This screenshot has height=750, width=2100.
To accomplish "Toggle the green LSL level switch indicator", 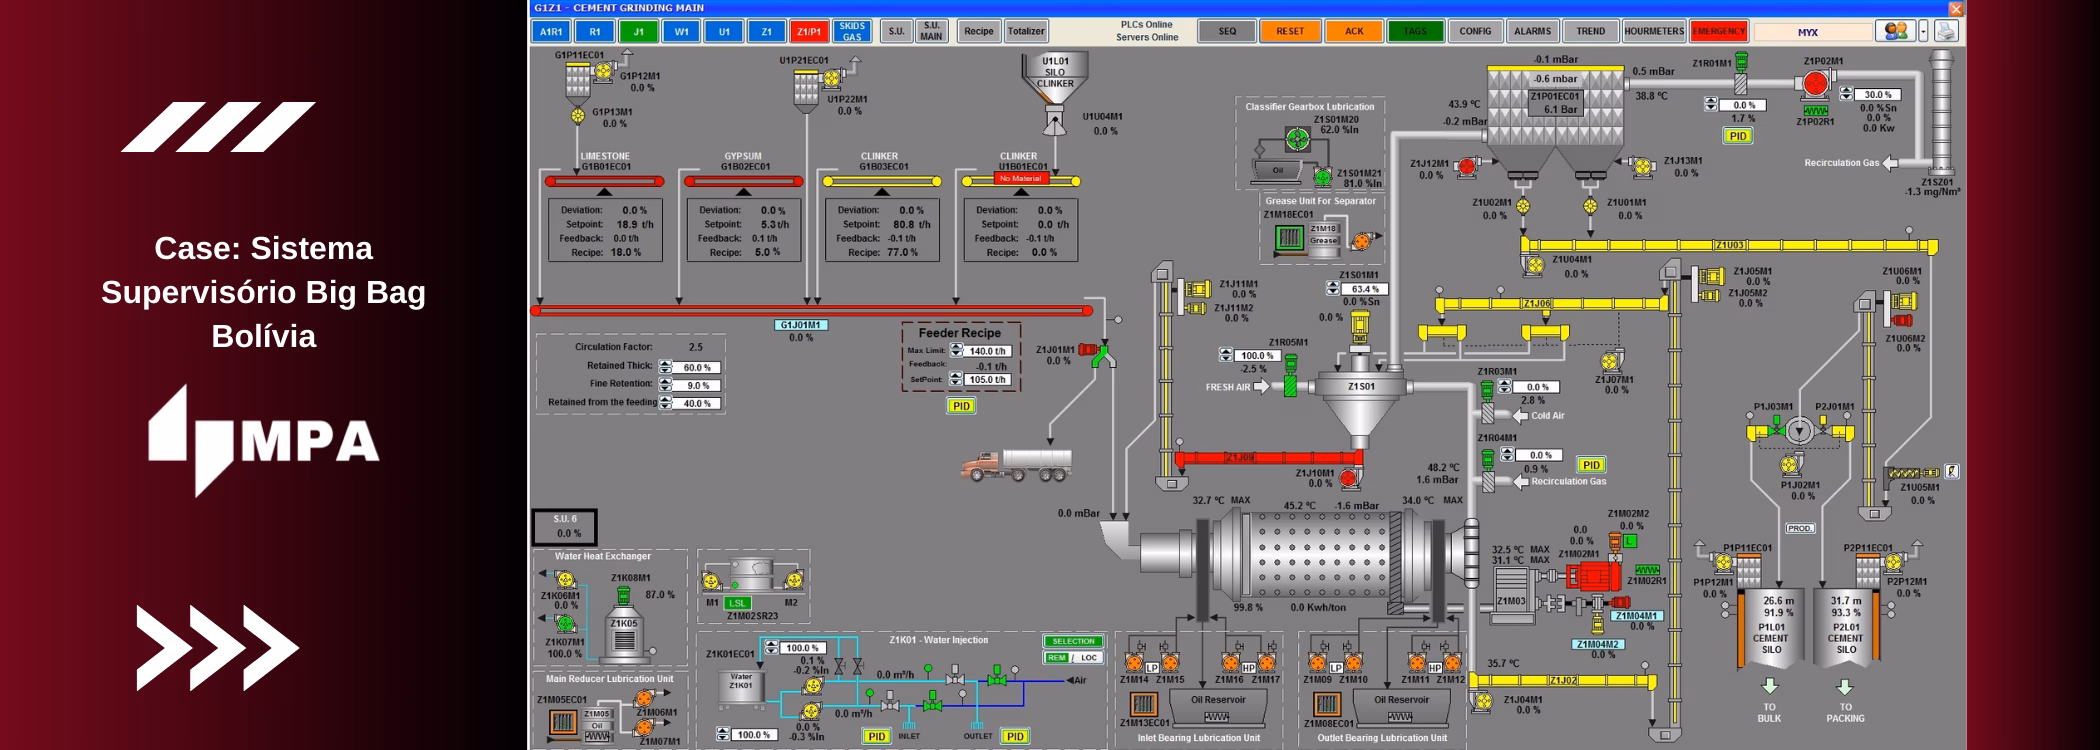I will (x=737, y=603).
